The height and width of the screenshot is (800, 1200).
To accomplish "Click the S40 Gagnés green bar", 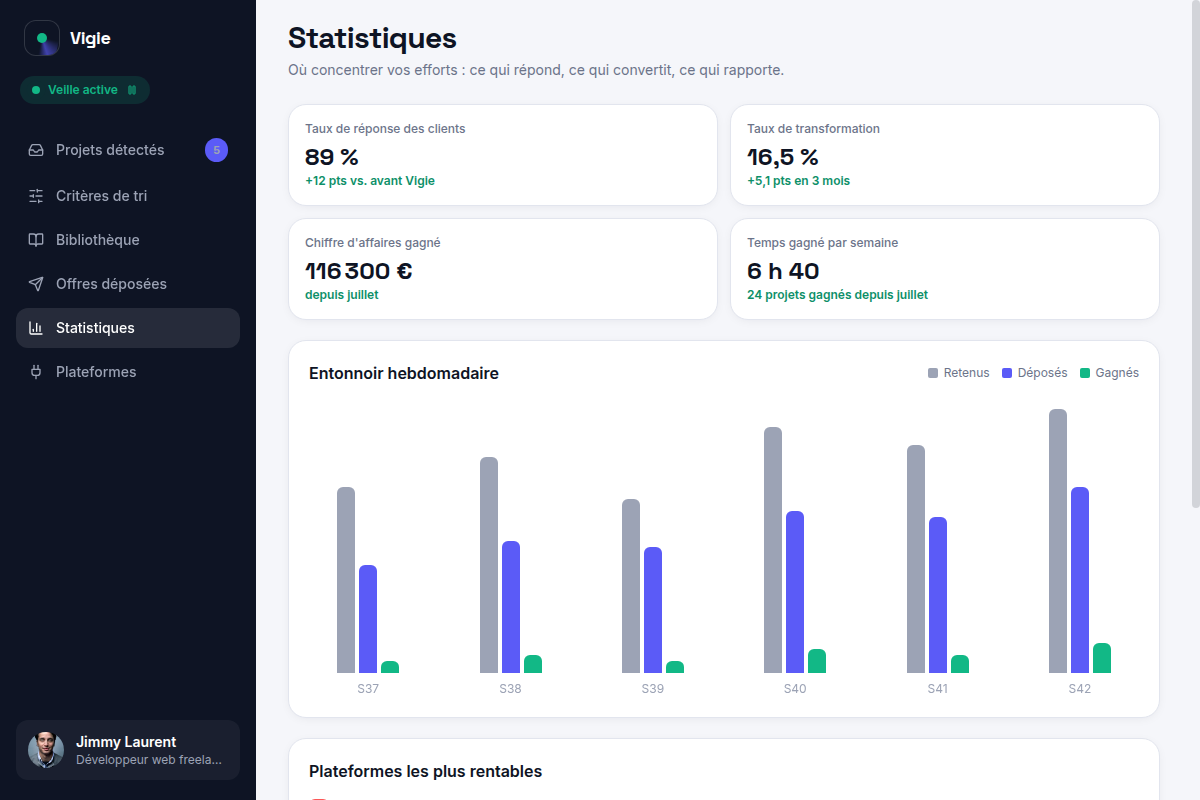I will pos(817,661).
